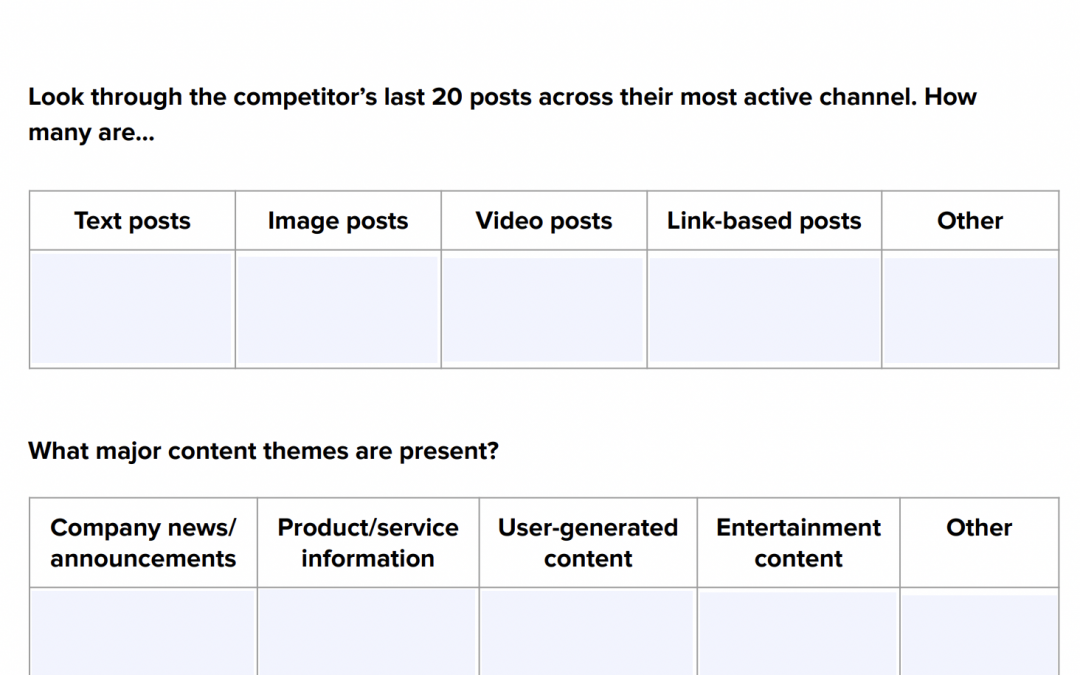This screenshot has height=675, width=1080.
Task: Click the Other field in content themes table
Action: tap(979, 632)
